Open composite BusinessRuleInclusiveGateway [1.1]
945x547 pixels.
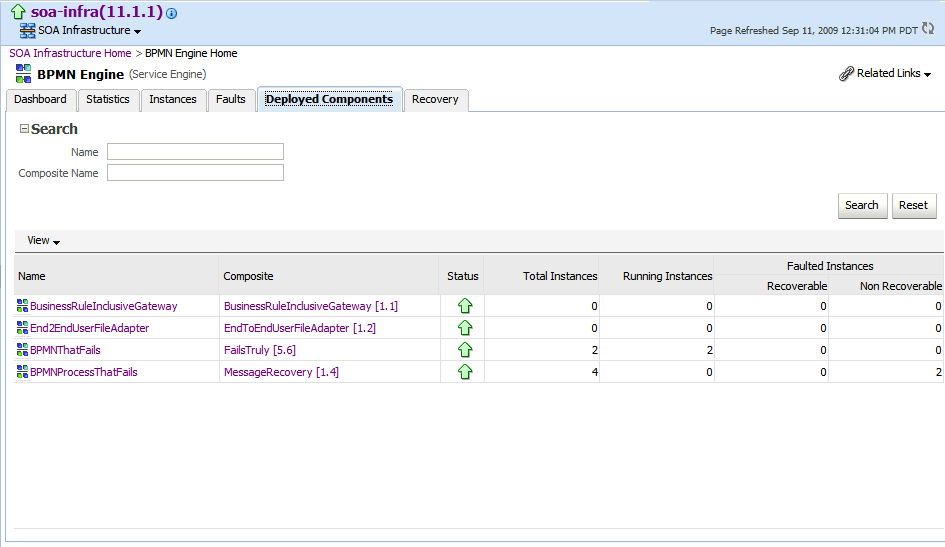(x=311, y=306)
